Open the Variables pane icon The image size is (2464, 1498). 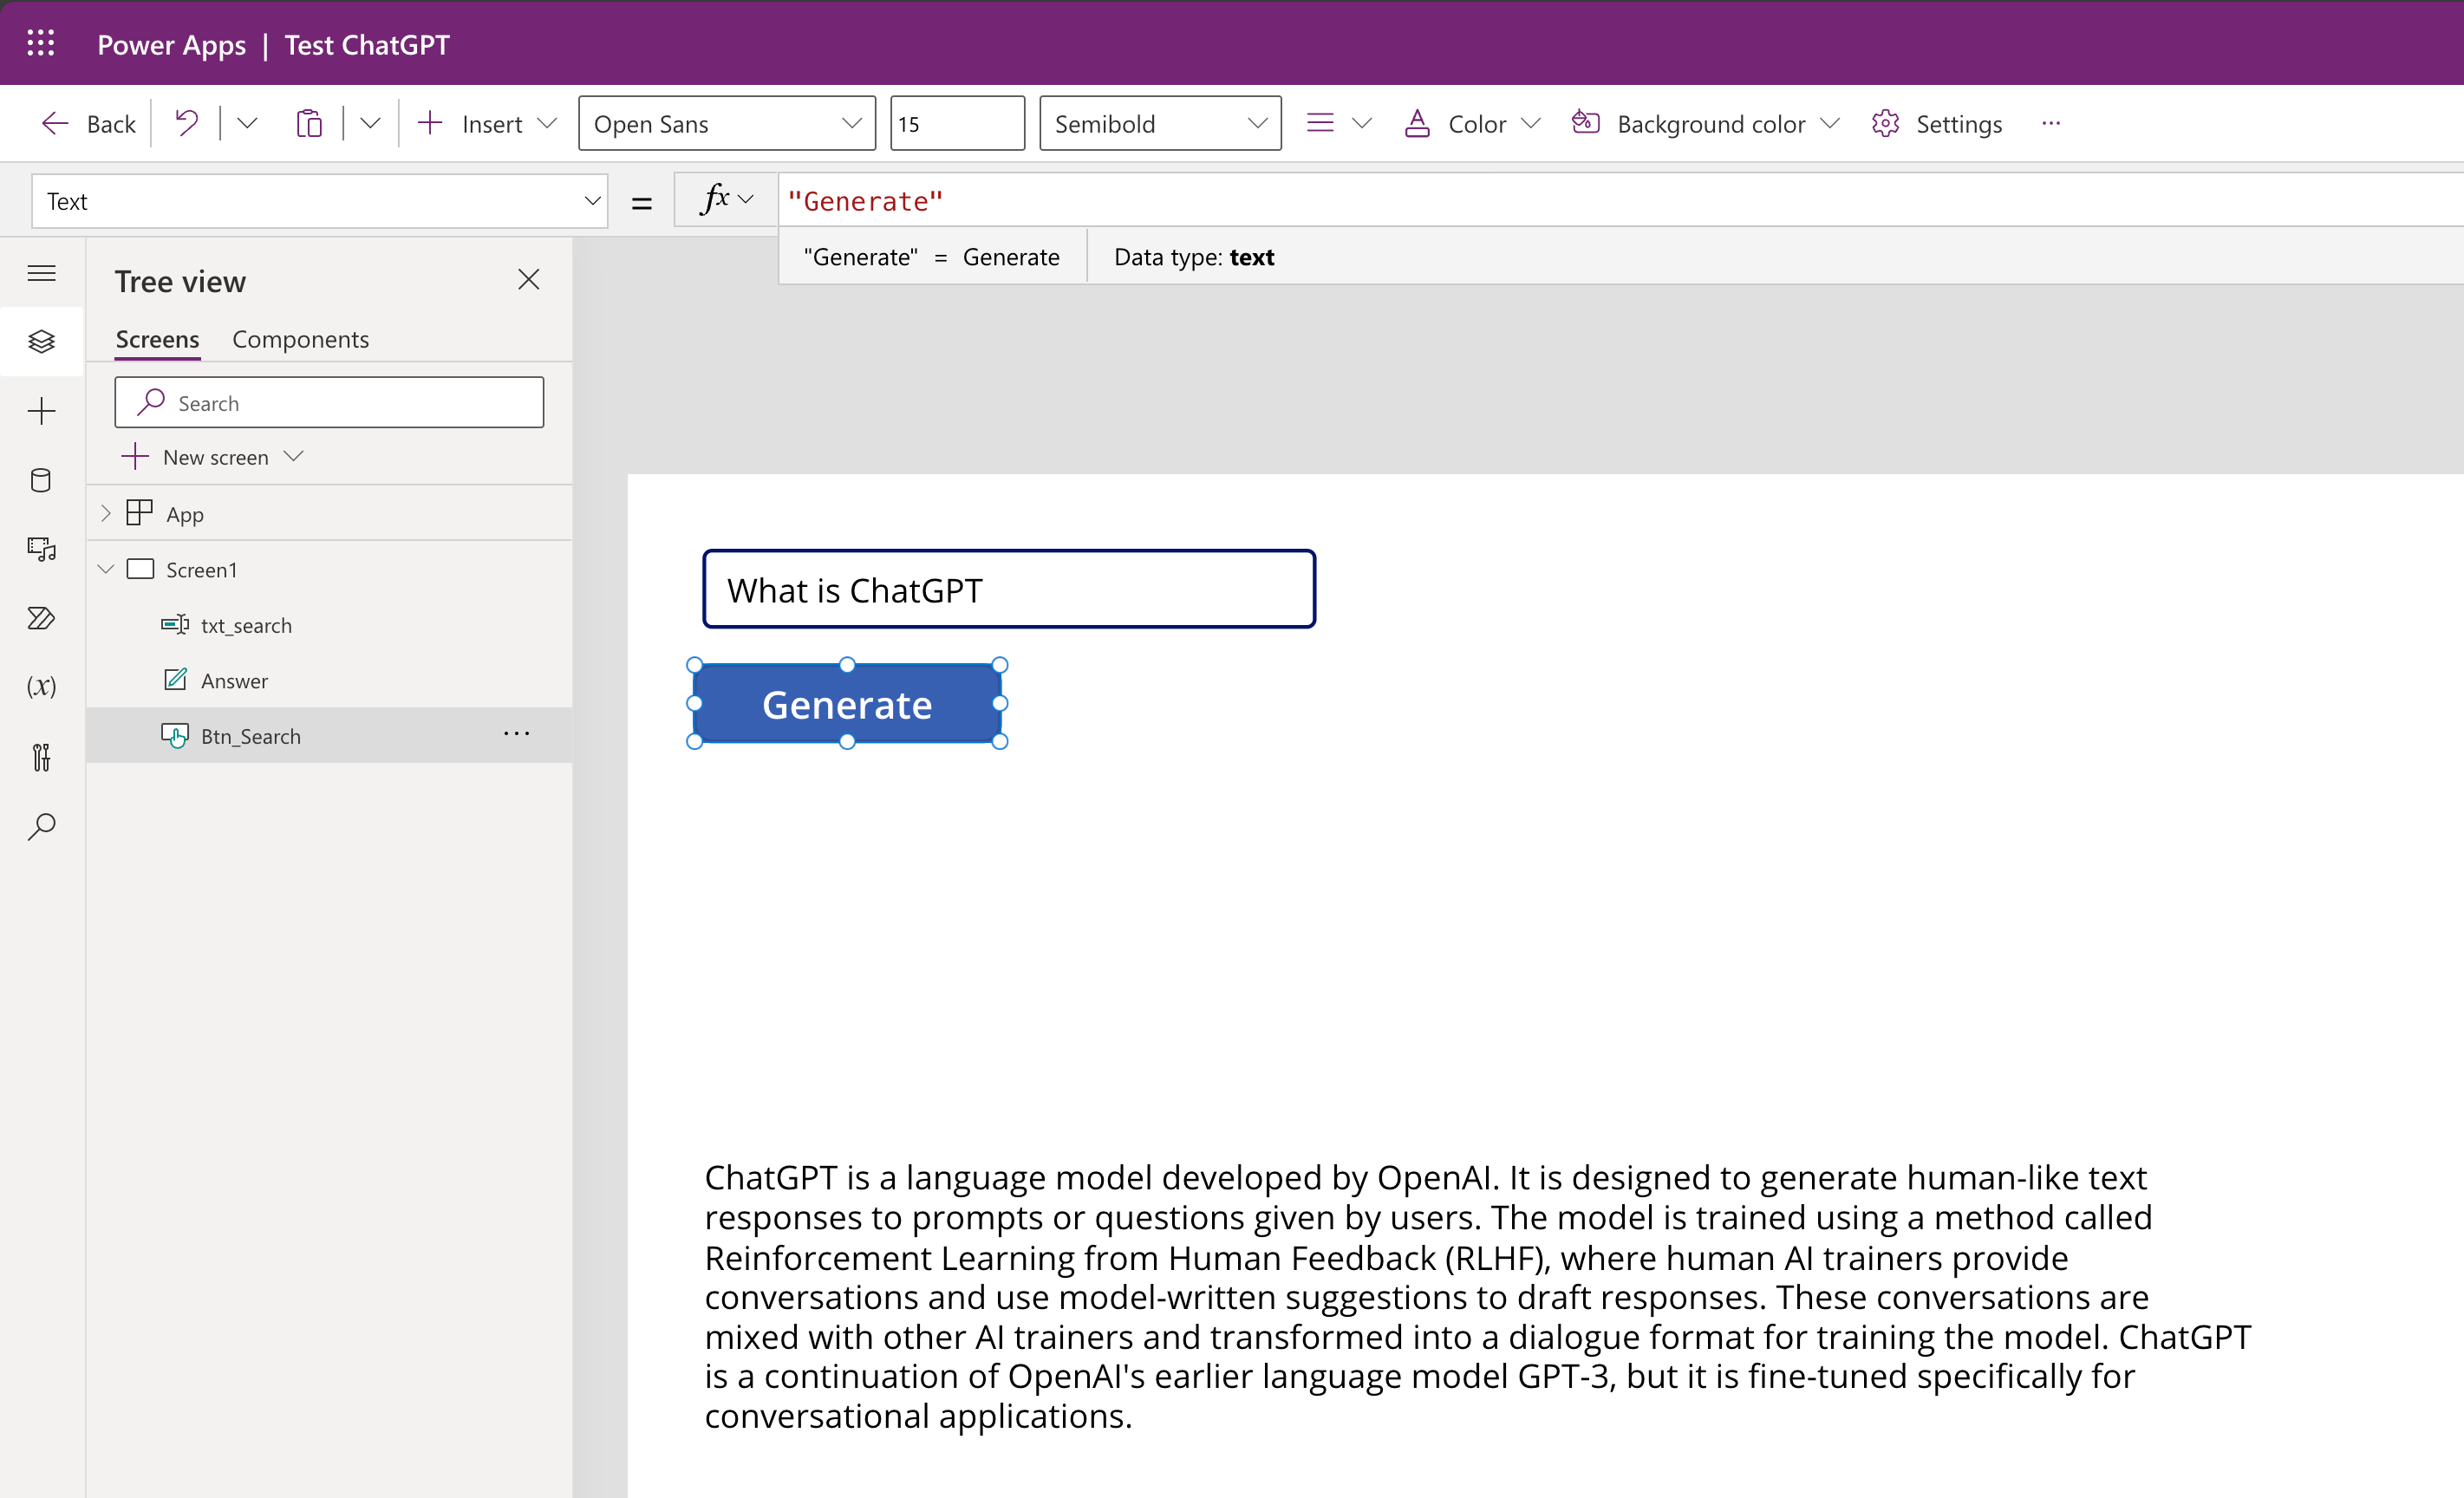(x=41, y=687)
